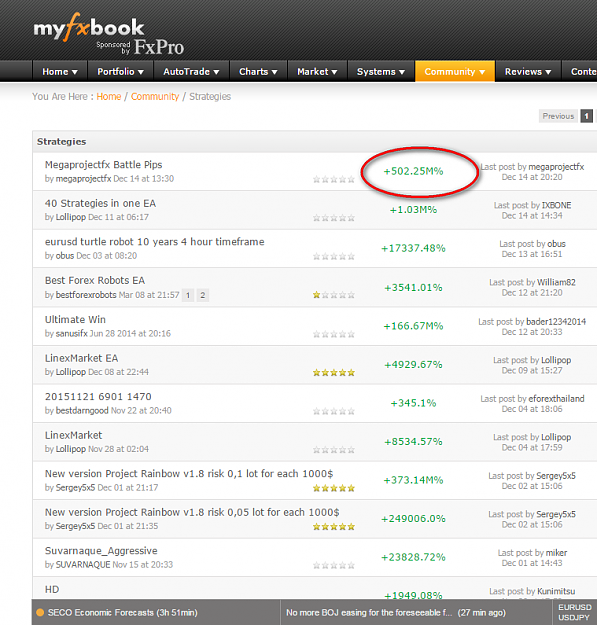Open bestforexrobots author profile
Viewport: 597px width, 625px height.
click(x=86, y=295)
